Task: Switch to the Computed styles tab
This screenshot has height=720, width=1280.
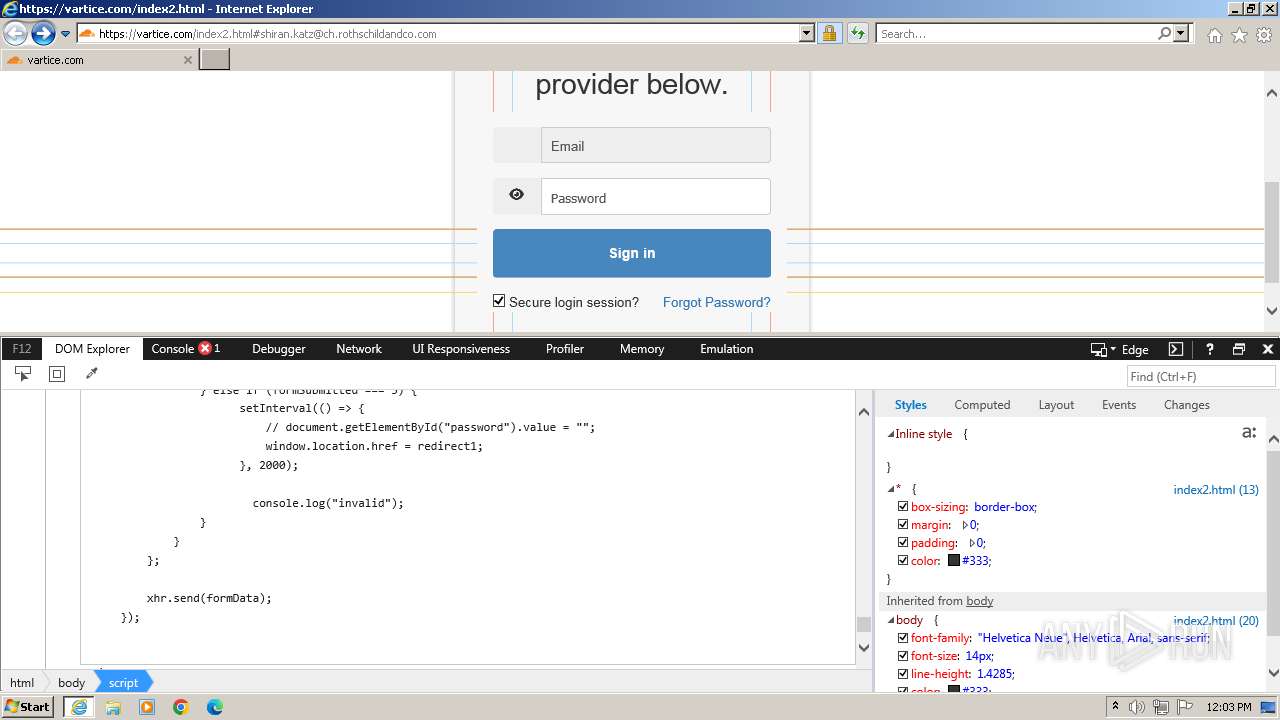Action: (x=982, y=405)
